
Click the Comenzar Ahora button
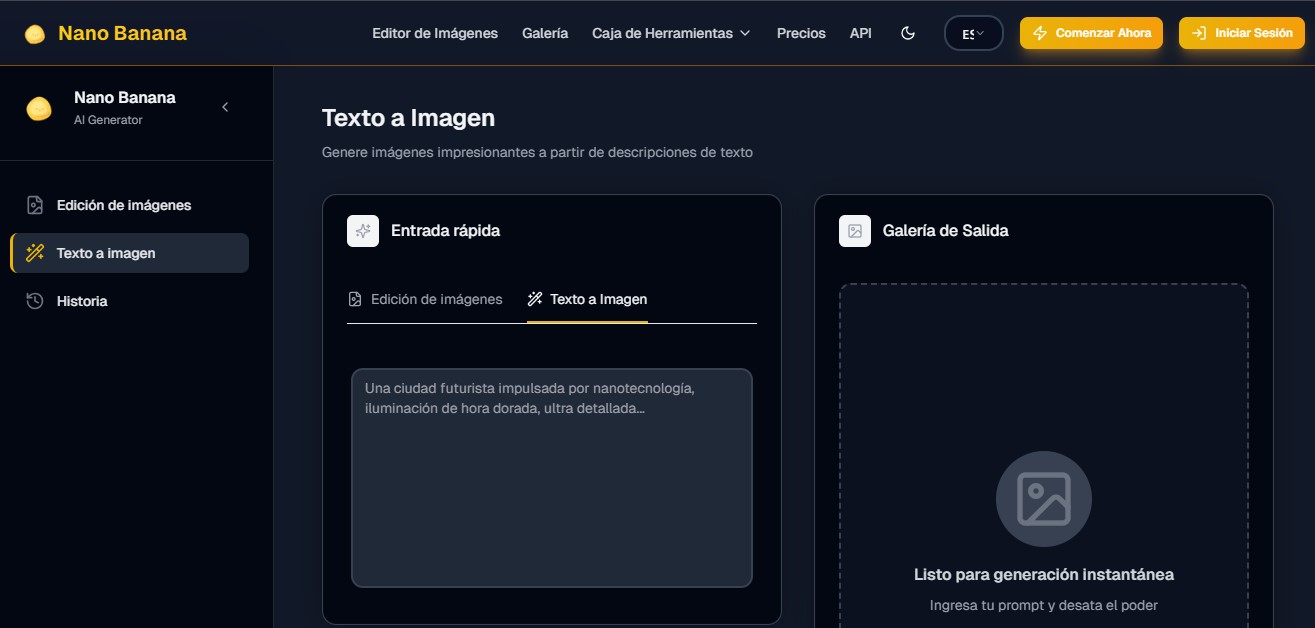pyautogui.click(x=1091, y=33)
